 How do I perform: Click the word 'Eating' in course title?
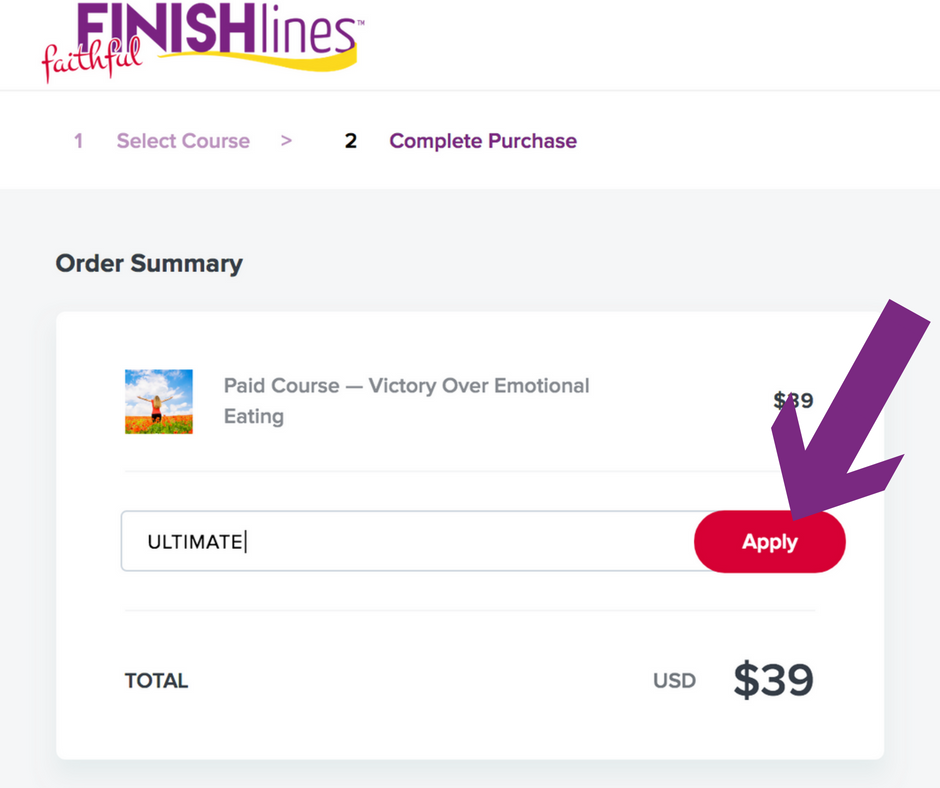pos(254,416)
